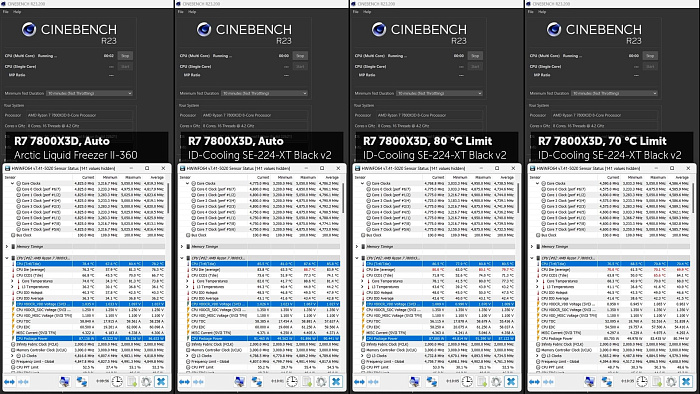Open settings gear in 80 °C Limit panel
Viewport: 700px width, 394px height.
pos(496,382)
